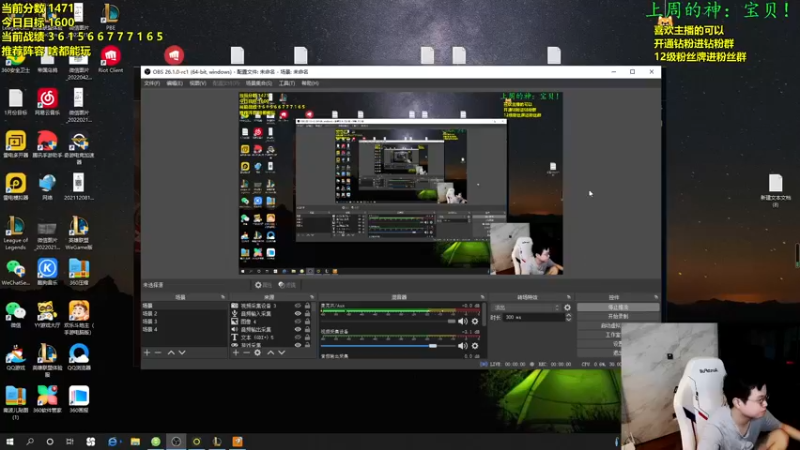Open the View menu in OBS
The width and height of the screenshot is (800, 450).
pos(198,83)
